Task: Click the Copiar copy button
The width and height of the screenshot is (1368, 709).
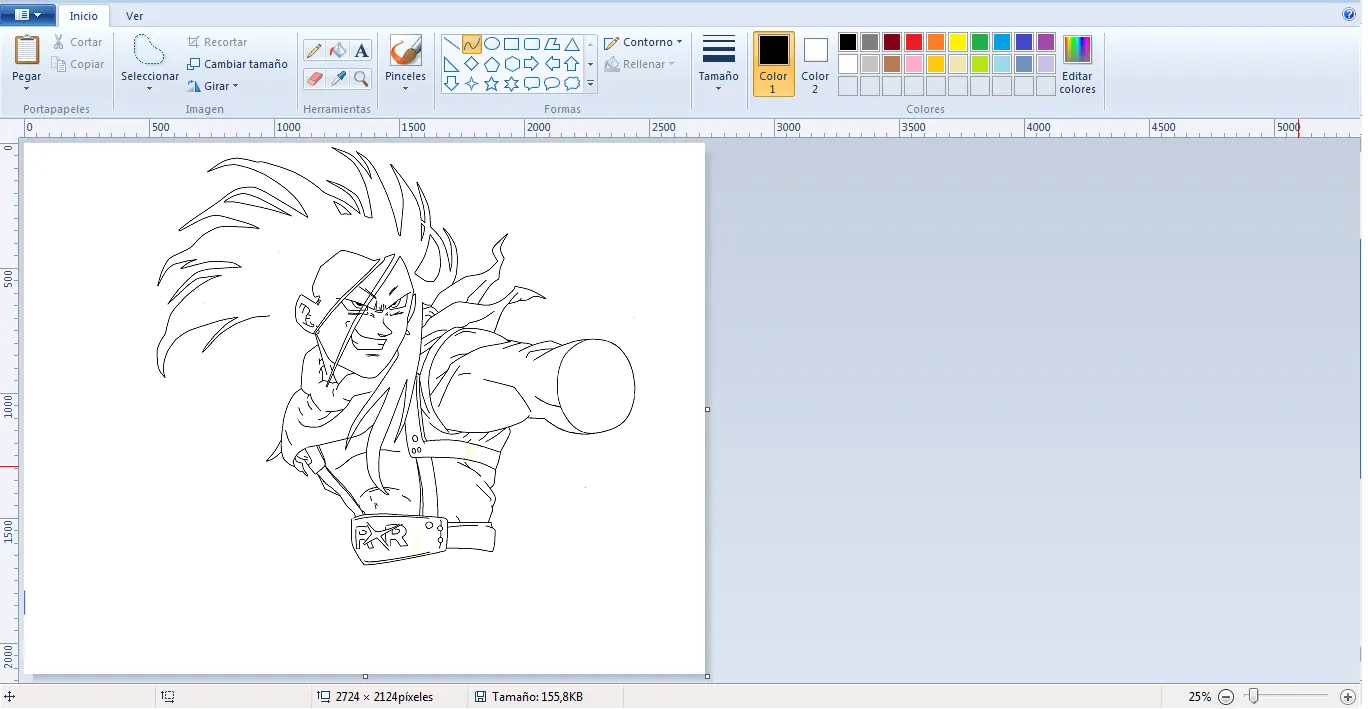Action: click(x=78, y=64)
